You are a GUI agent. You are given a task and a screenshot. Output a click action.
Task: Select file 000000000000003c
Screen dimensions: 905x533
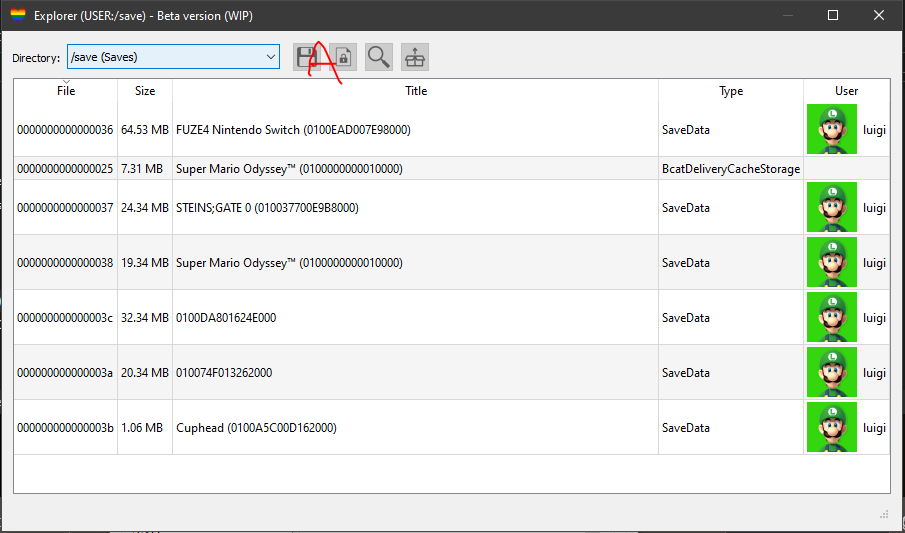click(x=65, y=318)
